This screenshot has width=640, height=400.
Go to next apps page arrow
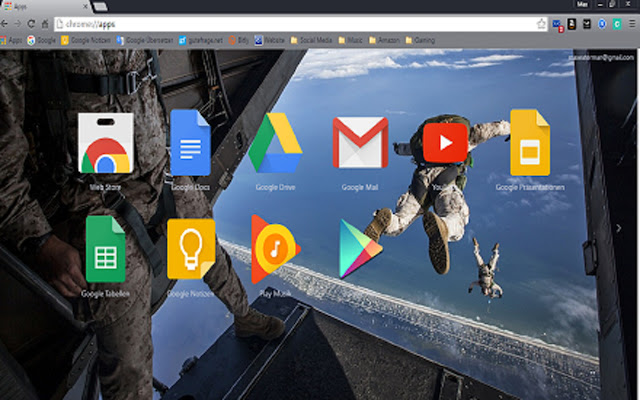618,228
